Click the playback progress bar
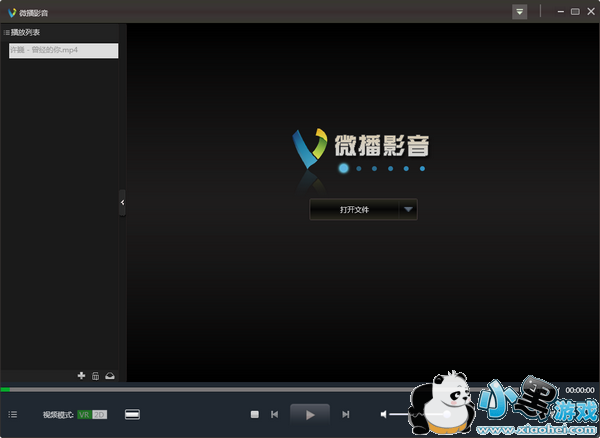This screenshot has width=600, height=438. 281,389
